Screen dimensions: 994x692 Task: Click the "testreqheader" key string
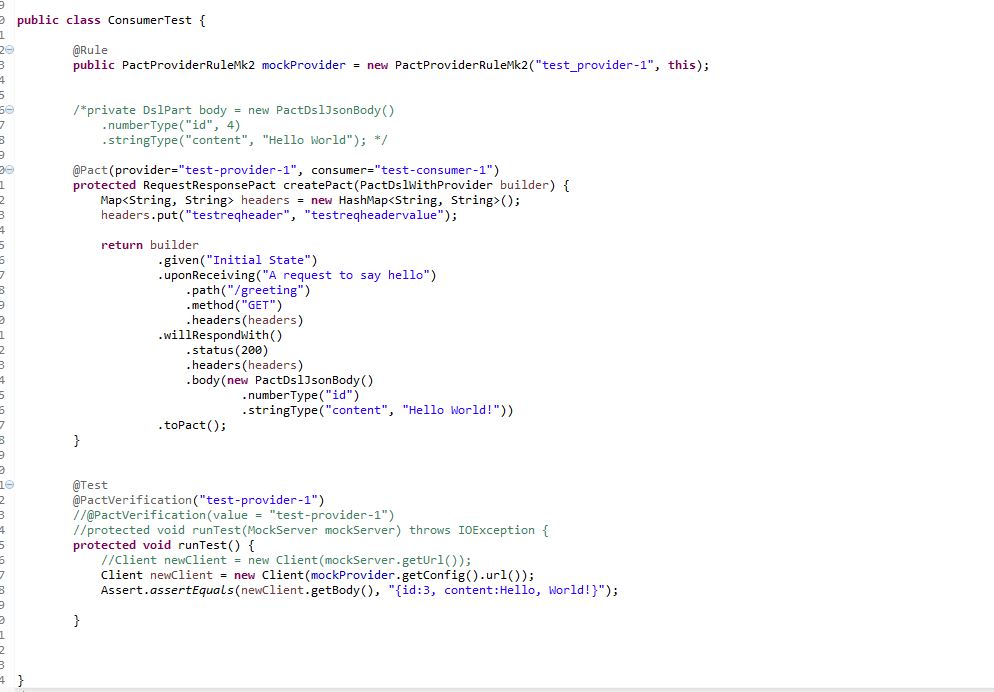click(237, 215)
